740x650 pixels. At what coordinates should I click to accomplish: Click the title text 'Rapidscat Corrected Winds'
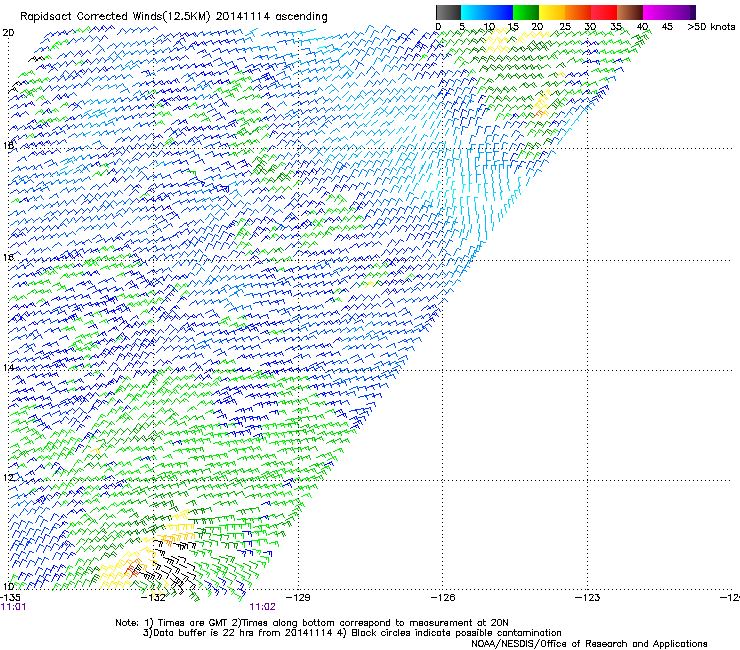(x=91, y=16)
